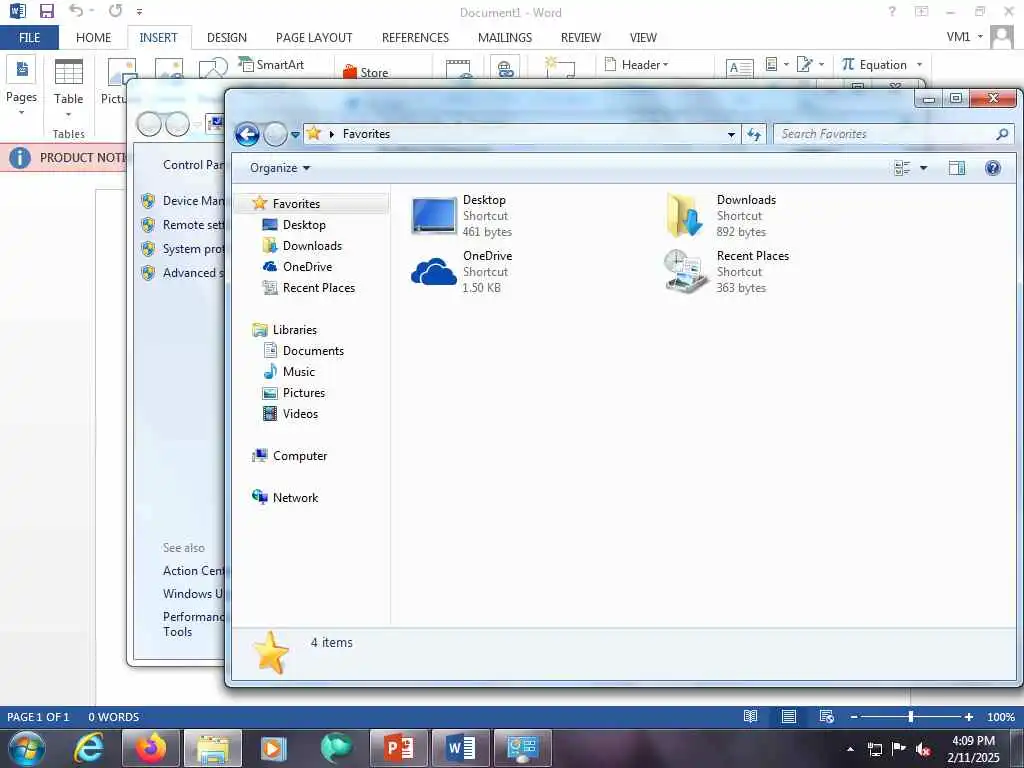The width and height of the screenshot is (1024, 768).
Task: Switch Word to Print Layout view
Action: point(788,716)
